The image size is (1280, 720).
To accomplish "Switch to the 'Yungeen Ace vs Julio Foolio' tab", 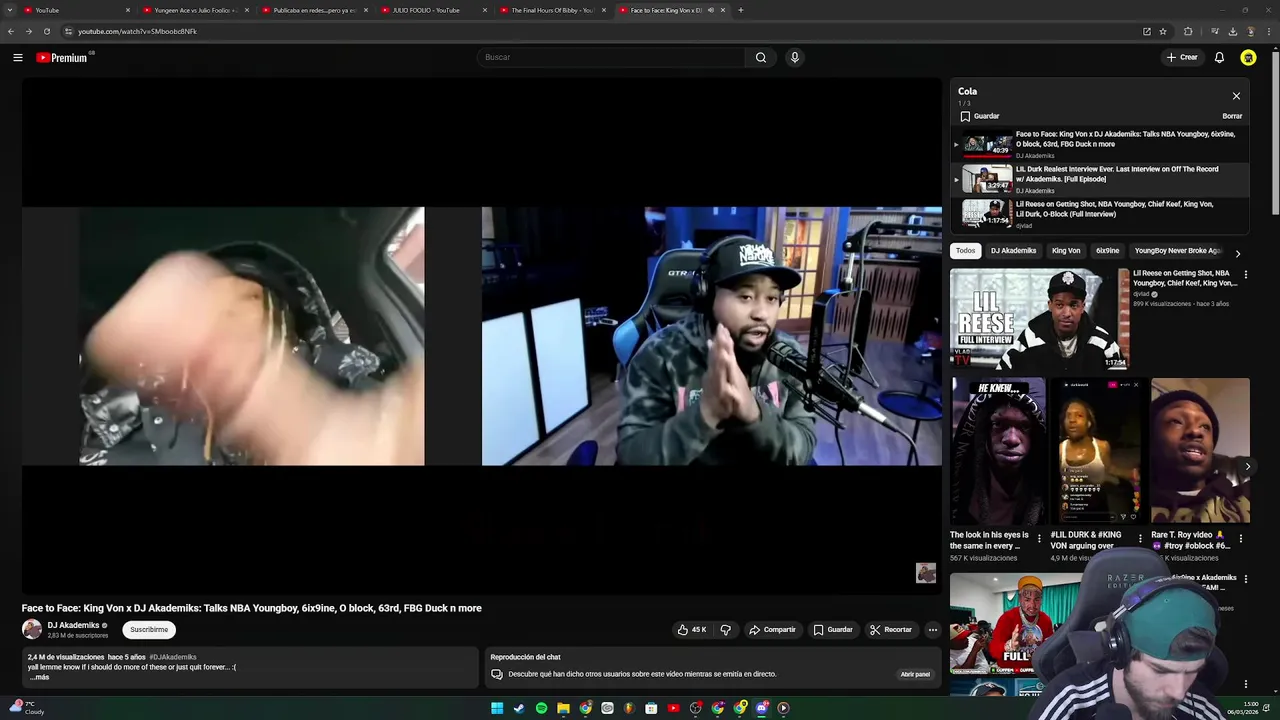I will pyautogui.click(x=195, y=10).
